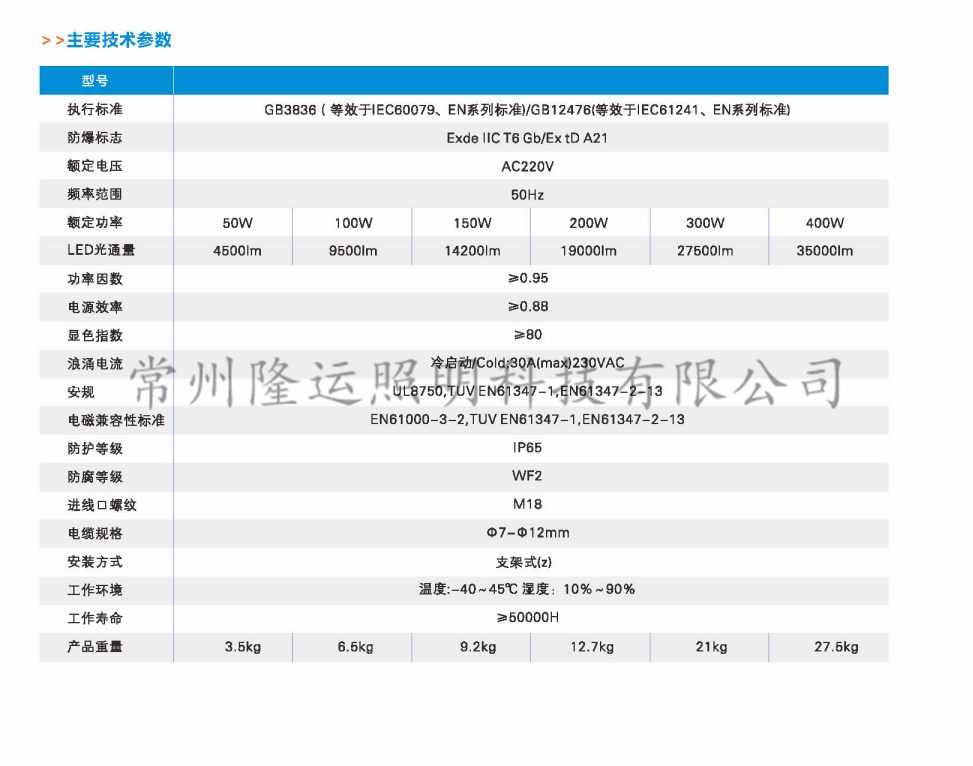Click the 显色指数 row label
973x766 pixels.
95,335
